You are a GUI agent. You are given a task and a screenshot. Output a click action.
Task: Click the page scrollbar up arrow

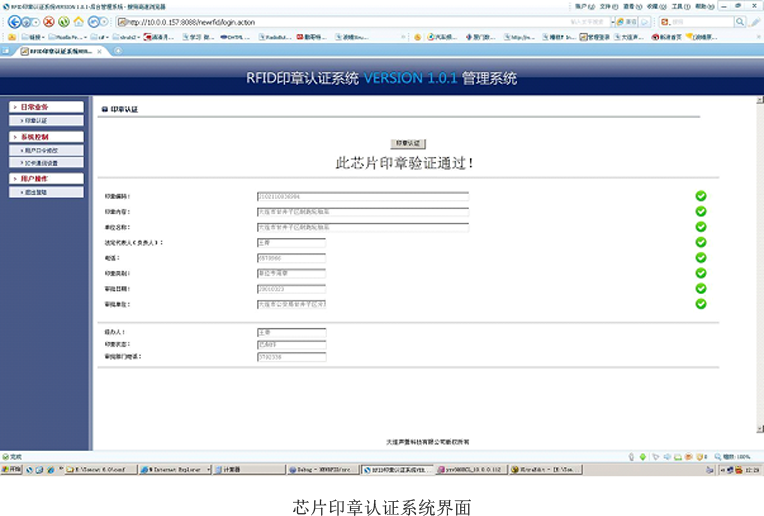(x=760, y=100)
